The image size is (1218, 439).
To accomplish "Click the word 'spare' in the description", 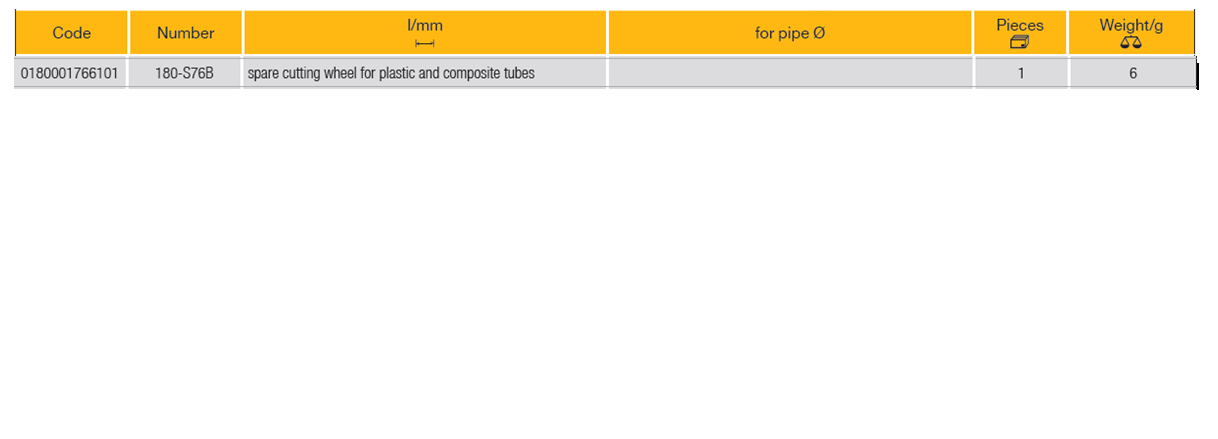I will [x=263, y=73].
